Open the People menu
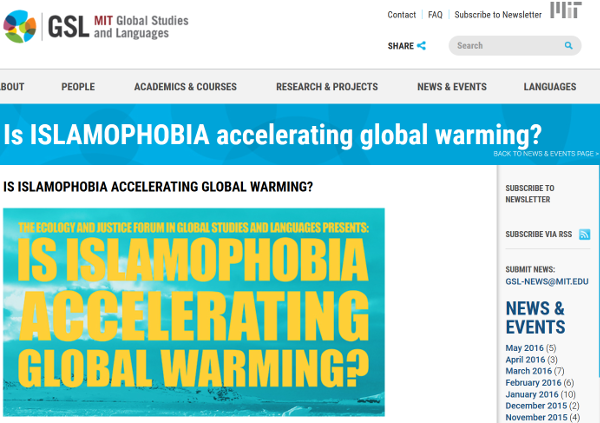Image resolution: width=600 pixels, height=423 pixels. 78,87
